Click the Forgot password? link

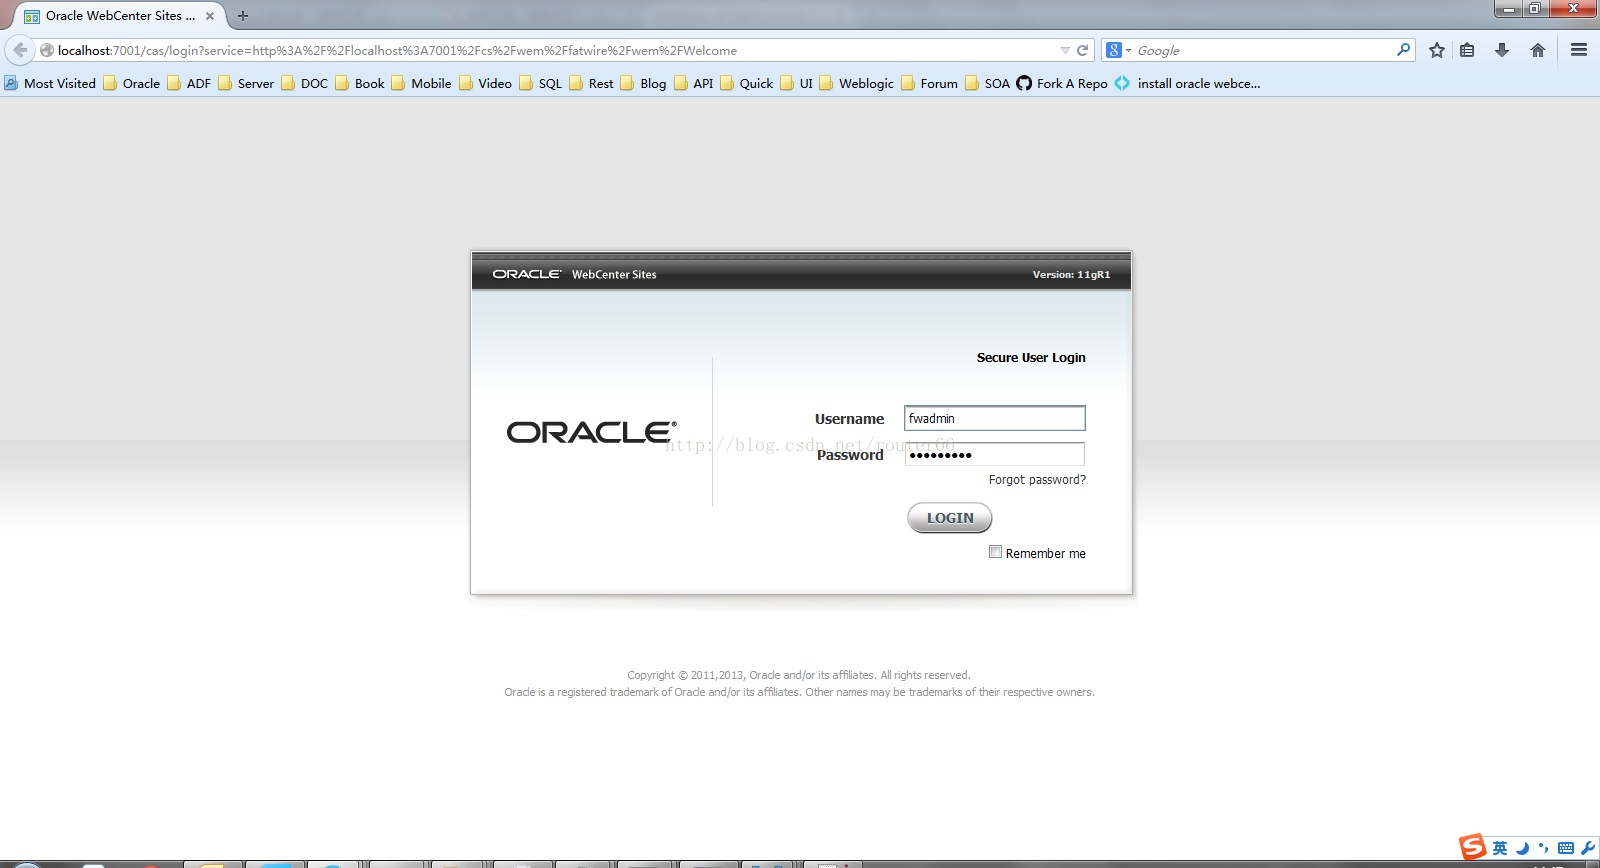tap(1037, 480)
